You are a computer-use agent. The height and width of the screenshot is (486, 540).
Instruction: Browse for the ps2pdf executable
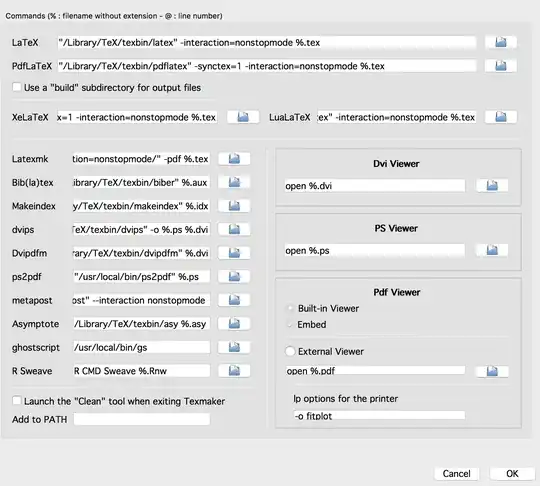pos(234,277)
